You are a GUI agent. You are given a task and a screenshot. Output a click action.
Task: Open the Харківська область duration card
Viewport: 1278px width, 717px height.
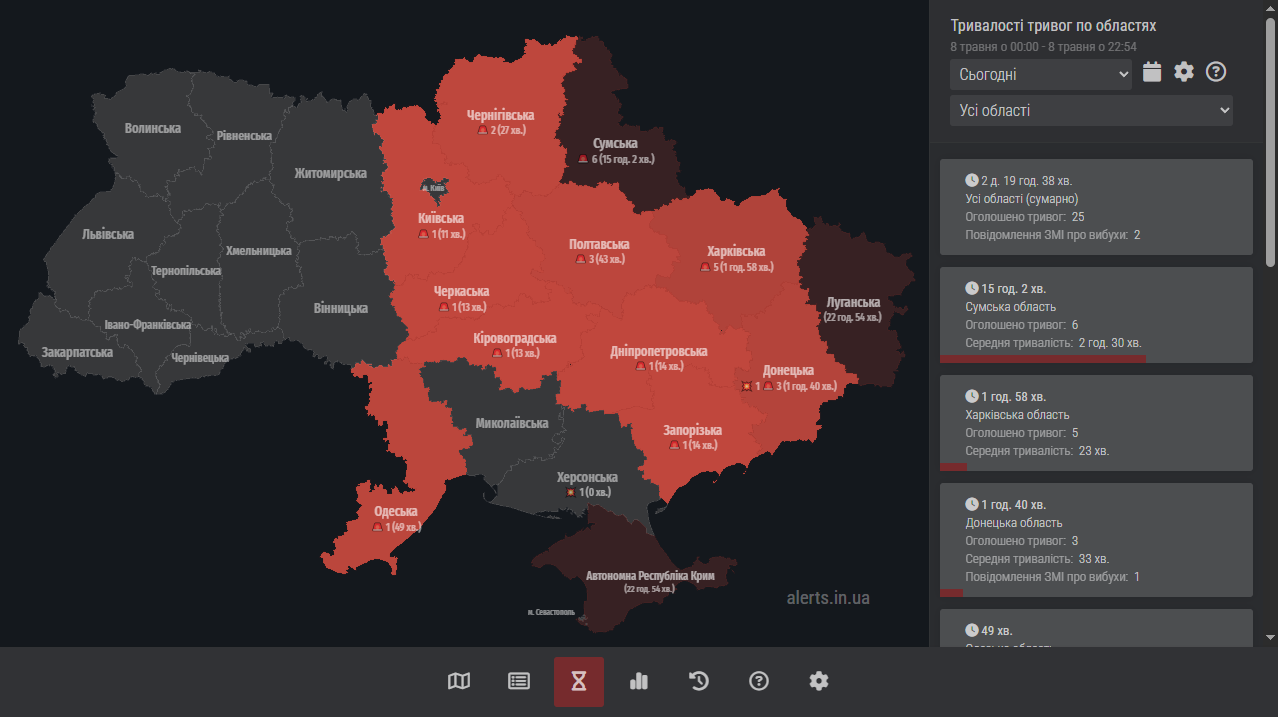click(x=1096, y=423)
